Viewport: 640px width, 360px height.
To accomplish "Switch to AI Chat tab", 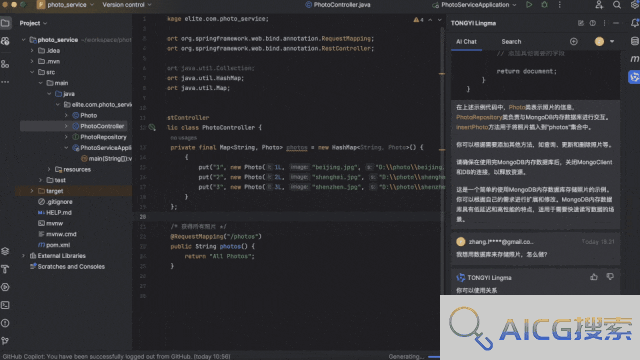I will click(466, 42).
